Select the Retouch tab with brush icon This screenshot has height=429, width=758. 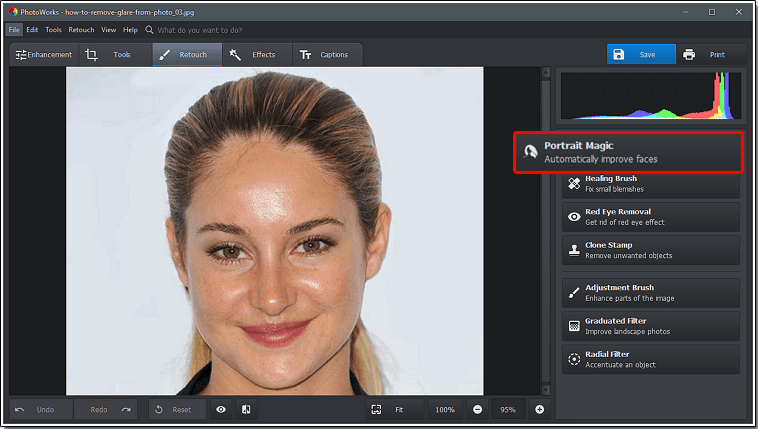[x=188, y=55]
